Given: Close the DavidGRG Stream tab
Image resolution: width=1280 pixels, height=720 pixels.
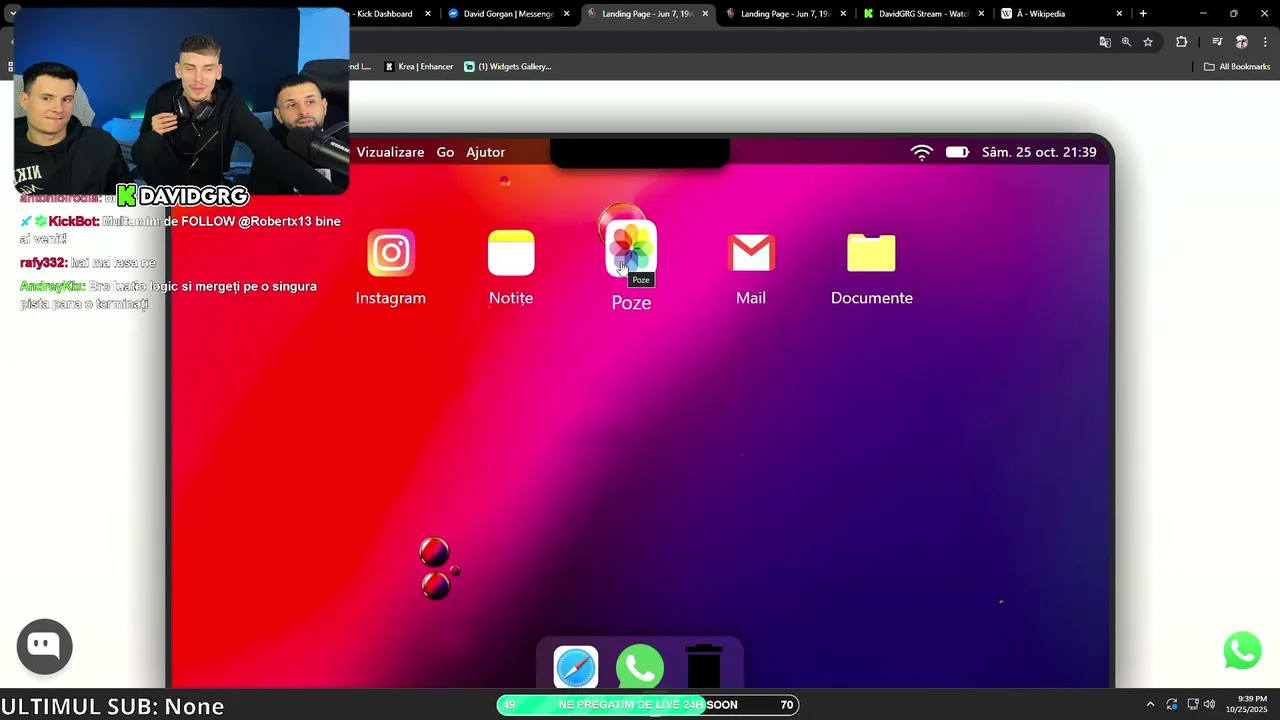Looking at the screenshot, I should coord(981,14).
